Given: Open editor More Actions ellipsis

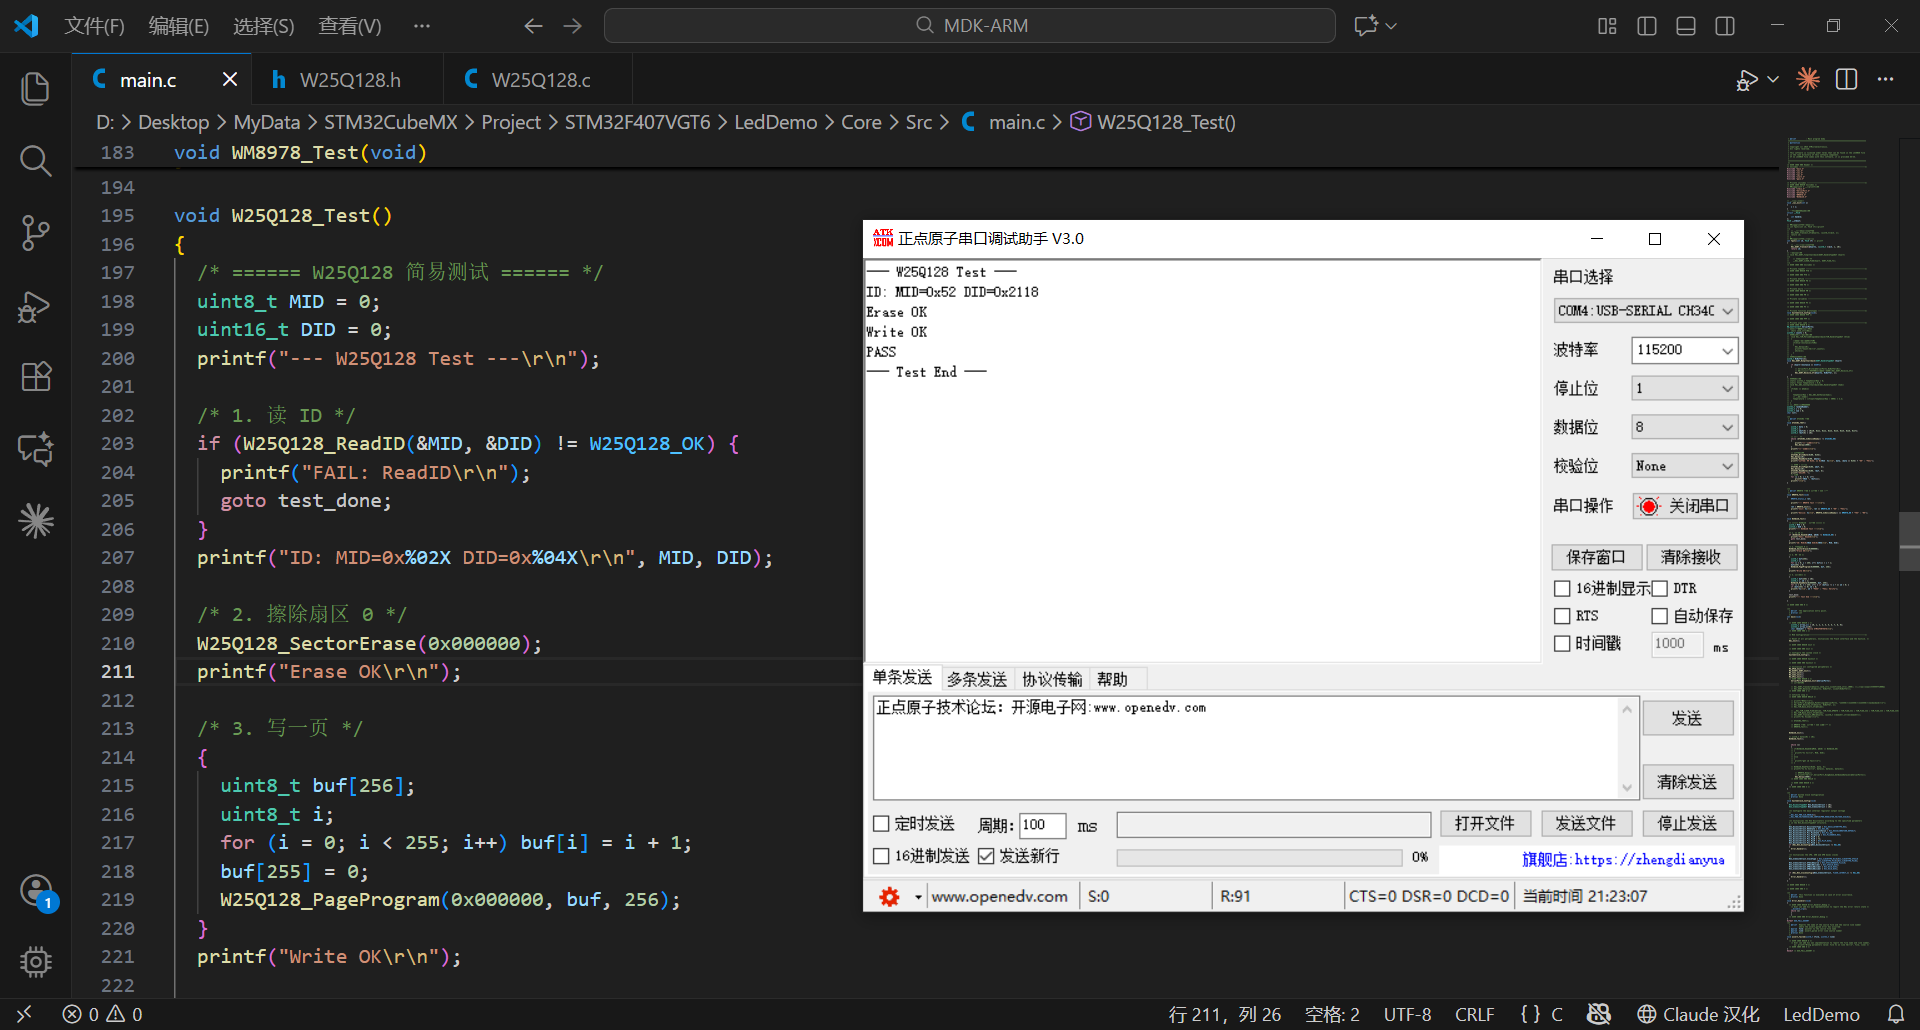Looking at the screenshot, I should click(1886, 79).
